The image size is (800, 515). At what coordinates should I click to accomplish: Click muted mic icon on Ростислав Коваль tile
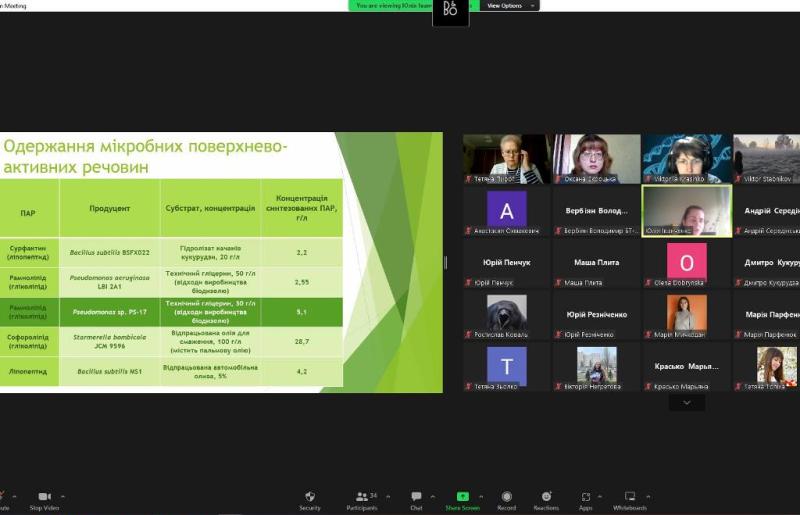(x=468, y=334)
